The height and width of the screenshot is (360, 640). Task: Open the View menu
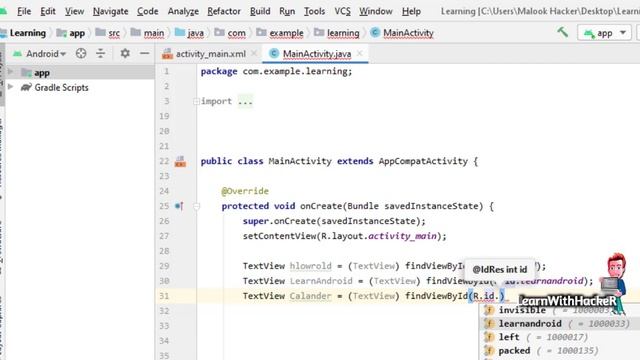pos(74,11)
